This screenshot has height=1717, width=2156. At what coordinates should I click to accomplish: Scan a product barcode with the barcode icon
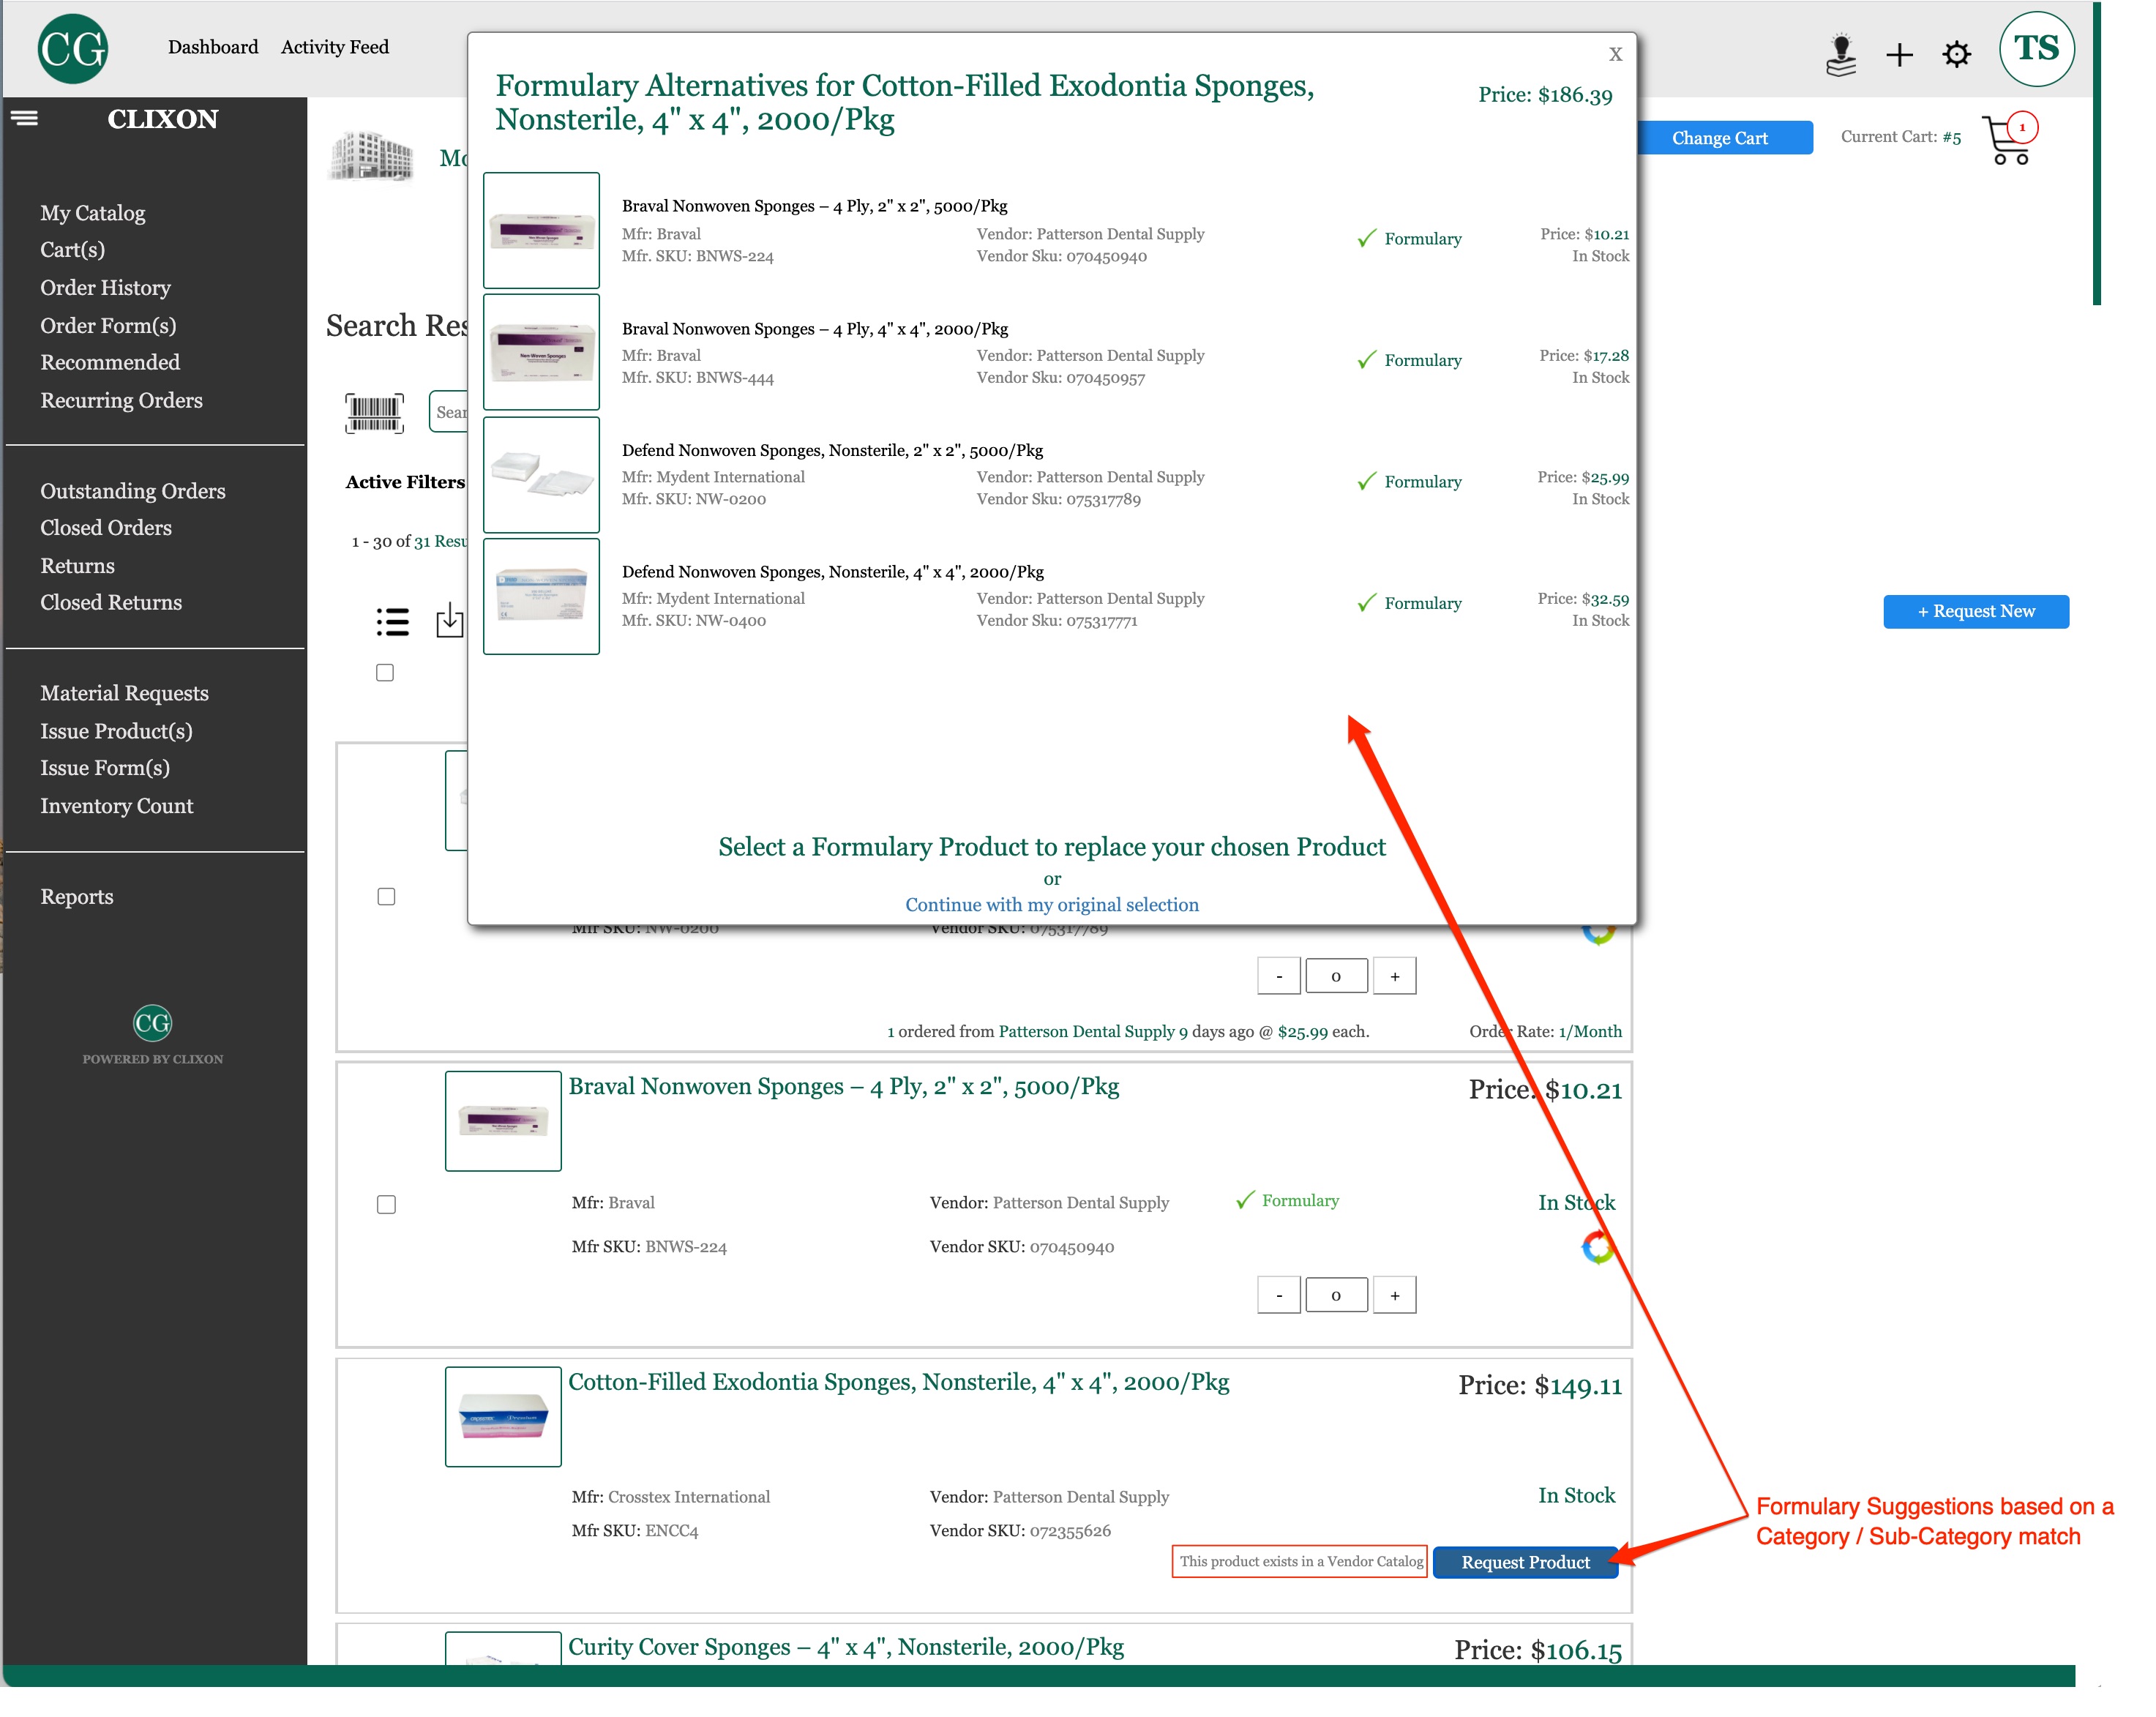pyautogui.click(x=374, y=412)
